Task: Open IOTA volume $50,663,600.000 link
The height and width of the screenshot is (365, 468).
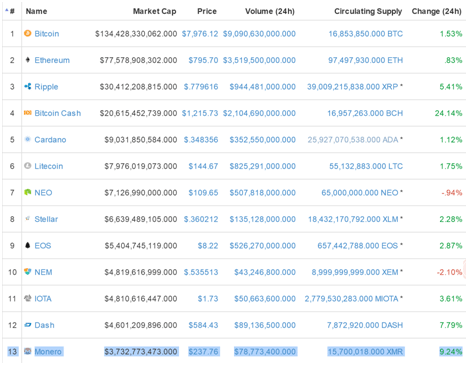Action: tap(265, 299)
